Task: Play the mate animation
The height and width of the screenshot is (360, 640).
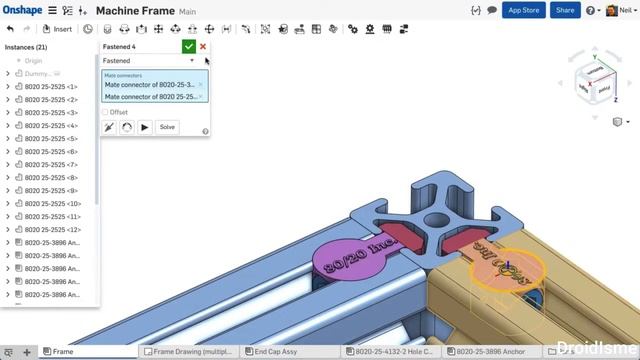Action: (145, 127)
